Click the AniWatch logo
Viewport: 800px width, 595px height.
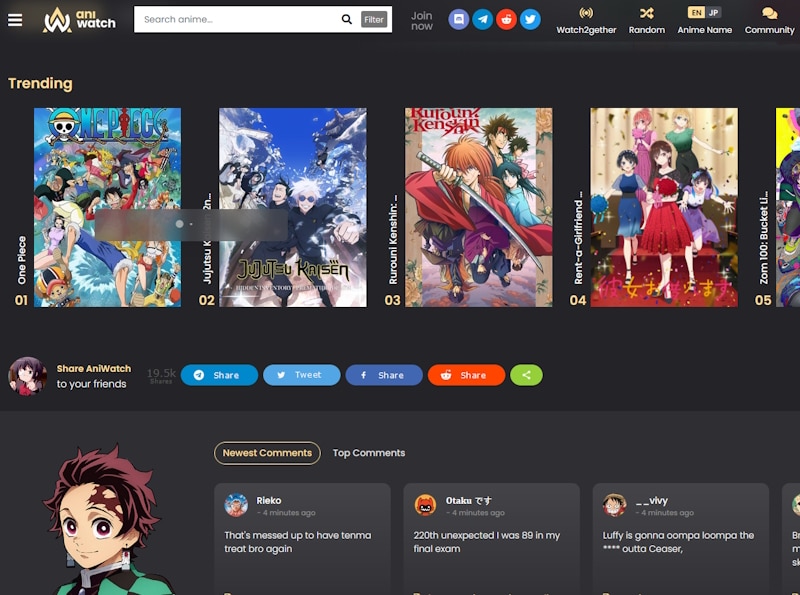[x=75, y=19]
